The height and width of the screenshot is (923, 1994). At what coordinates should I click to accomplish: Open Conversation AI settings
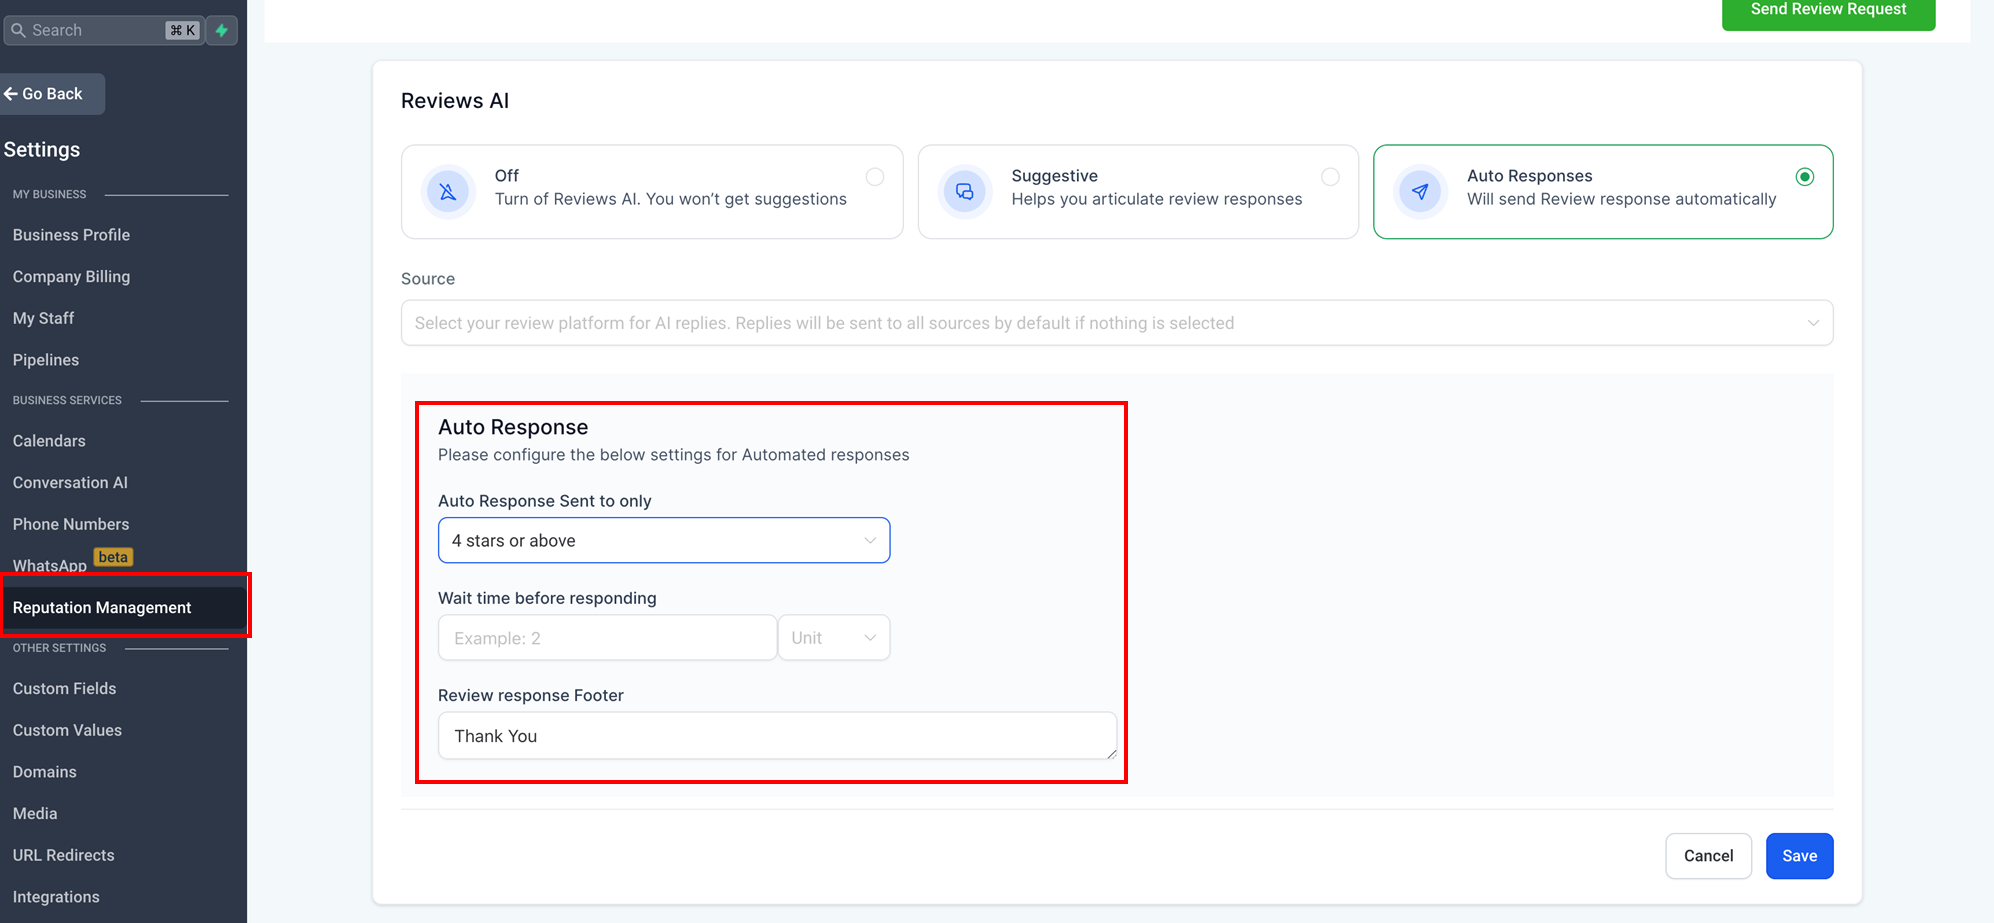tap(70, 483)
